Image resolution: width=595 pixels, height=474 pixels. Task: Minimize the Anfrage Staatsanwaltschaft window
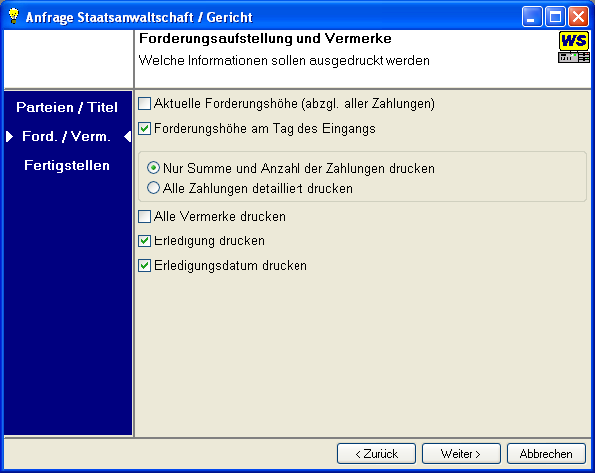coord(532,17)
